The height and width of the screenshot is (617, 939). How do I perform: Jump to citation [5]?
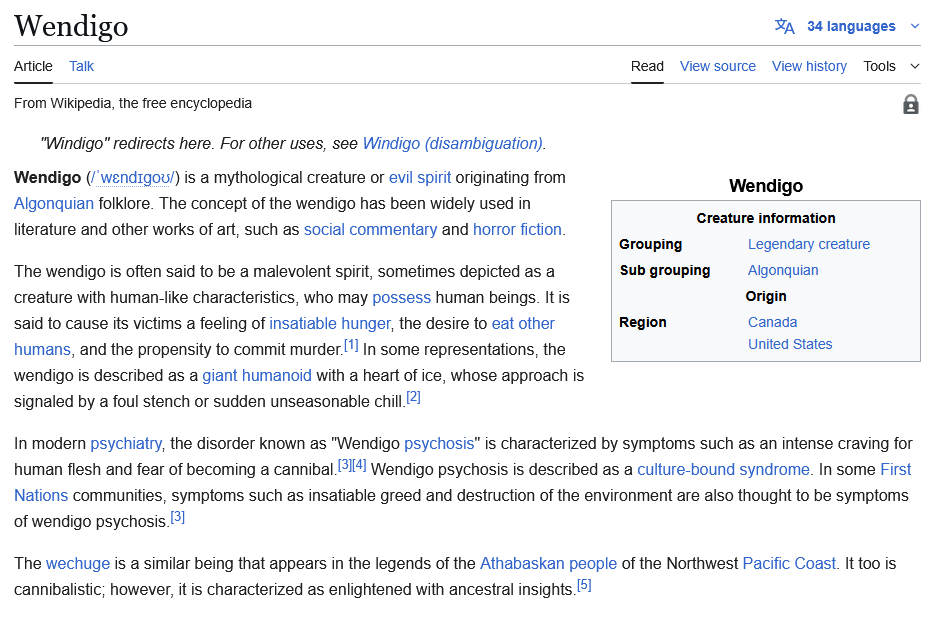pyautogui.click(x=584, y=586)
